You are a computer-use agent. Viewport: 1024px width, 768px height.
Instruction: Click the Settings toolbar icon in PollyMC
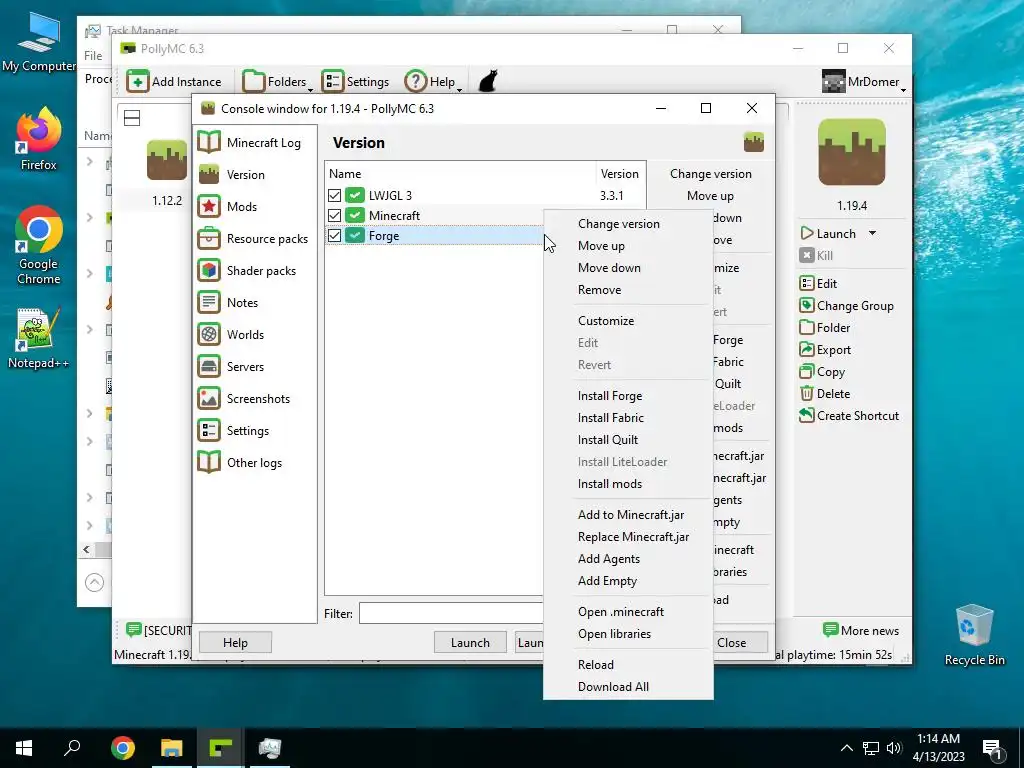click(332, 82)
